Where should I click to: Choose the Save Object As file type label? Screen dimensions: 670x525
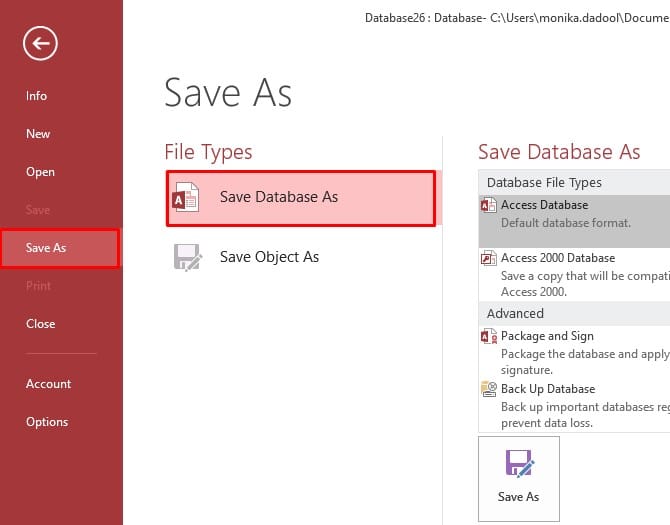pos(269,257)
